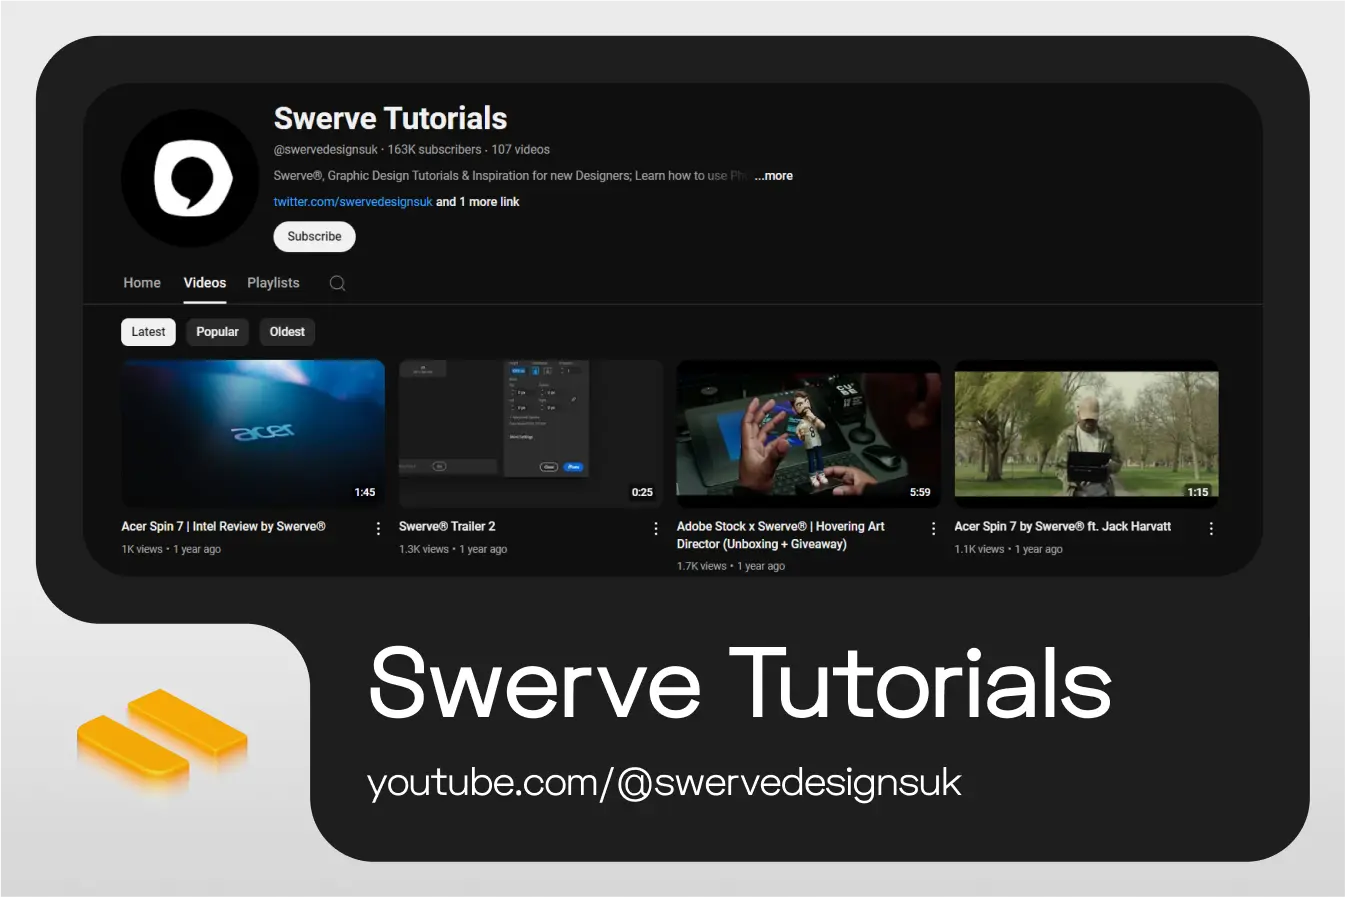Open the Playlists tab

point(273,283)
